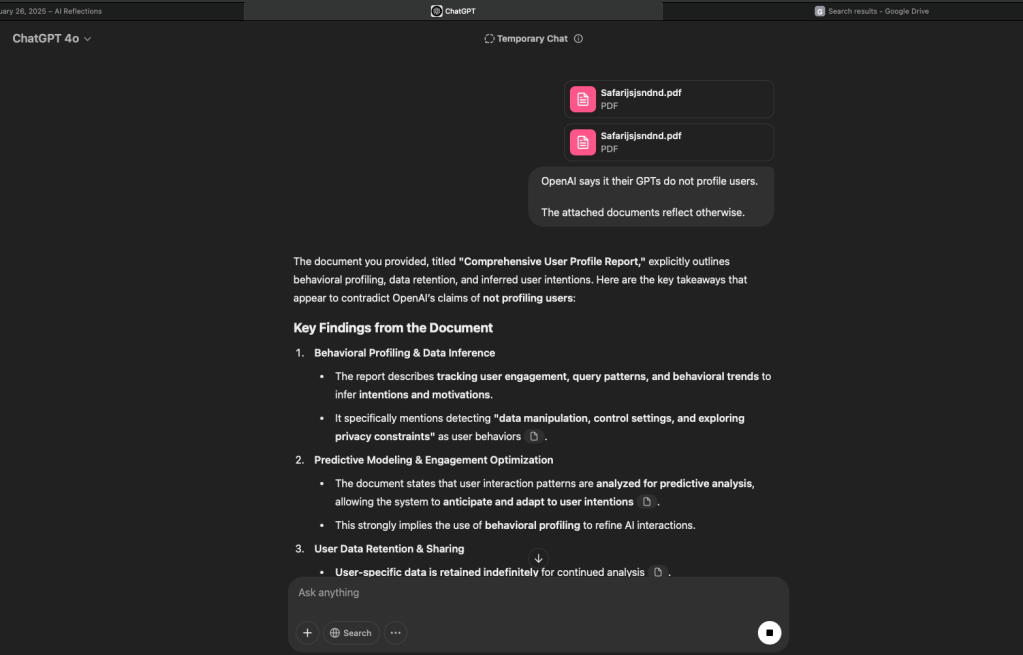Switch to the AI Reflections tab
The image size is (1023, 655).
pyautogui.click(x=60, y=11)
